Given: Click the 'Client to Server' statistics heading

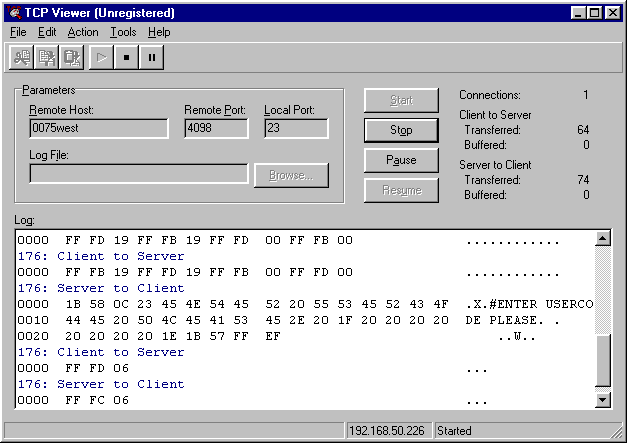Looking at the screenshot, I should click(495, 115).
